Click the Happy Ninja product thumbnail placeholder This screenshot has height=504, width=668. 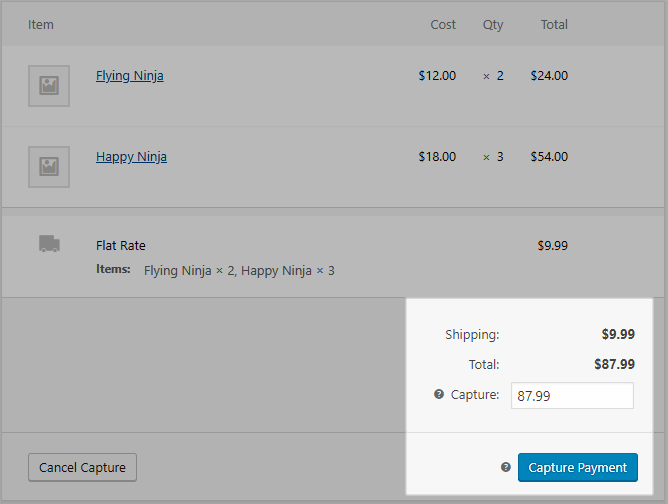[49, 167]
